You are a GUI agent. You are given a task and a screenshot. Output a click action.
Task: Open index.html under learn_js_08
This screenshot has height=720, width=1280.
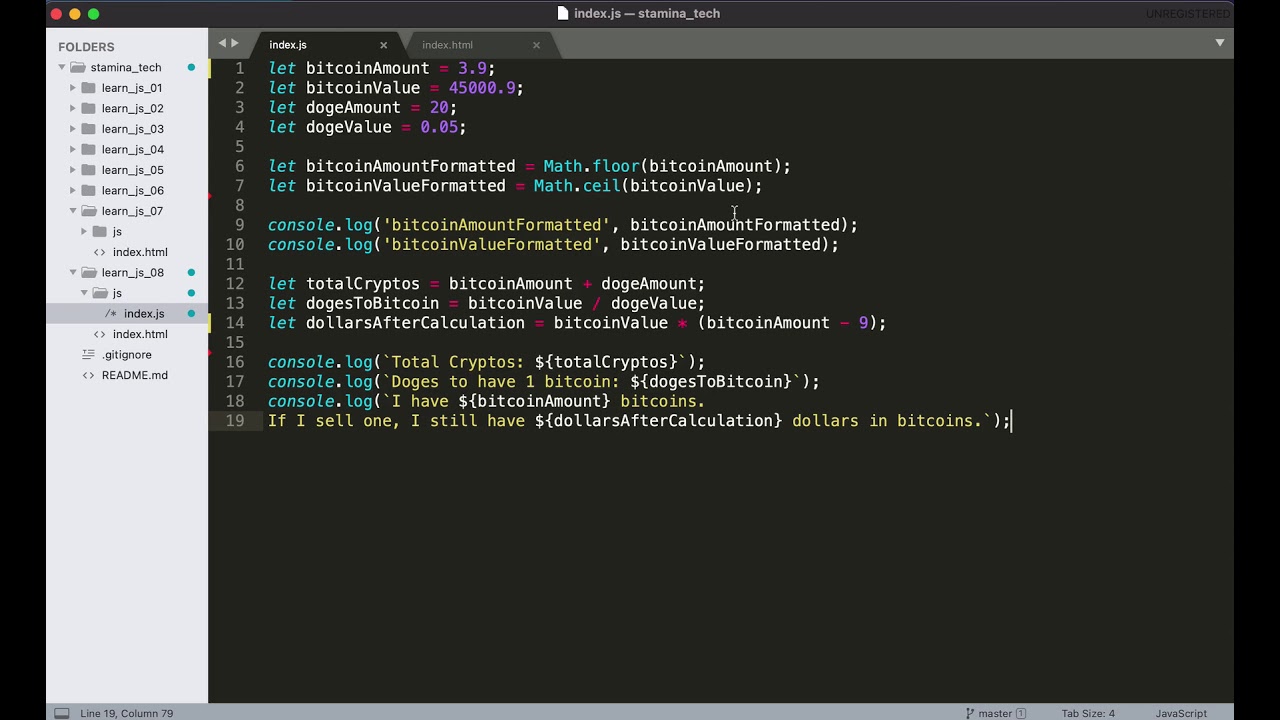click(x=140, y=334)
